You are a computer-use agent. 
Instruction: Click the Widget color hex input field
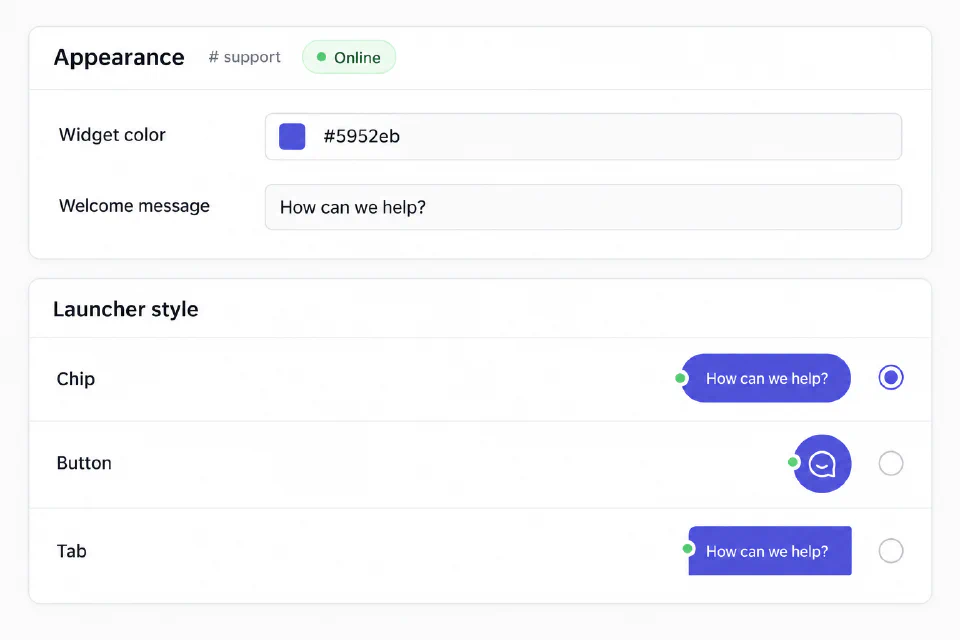583,136
